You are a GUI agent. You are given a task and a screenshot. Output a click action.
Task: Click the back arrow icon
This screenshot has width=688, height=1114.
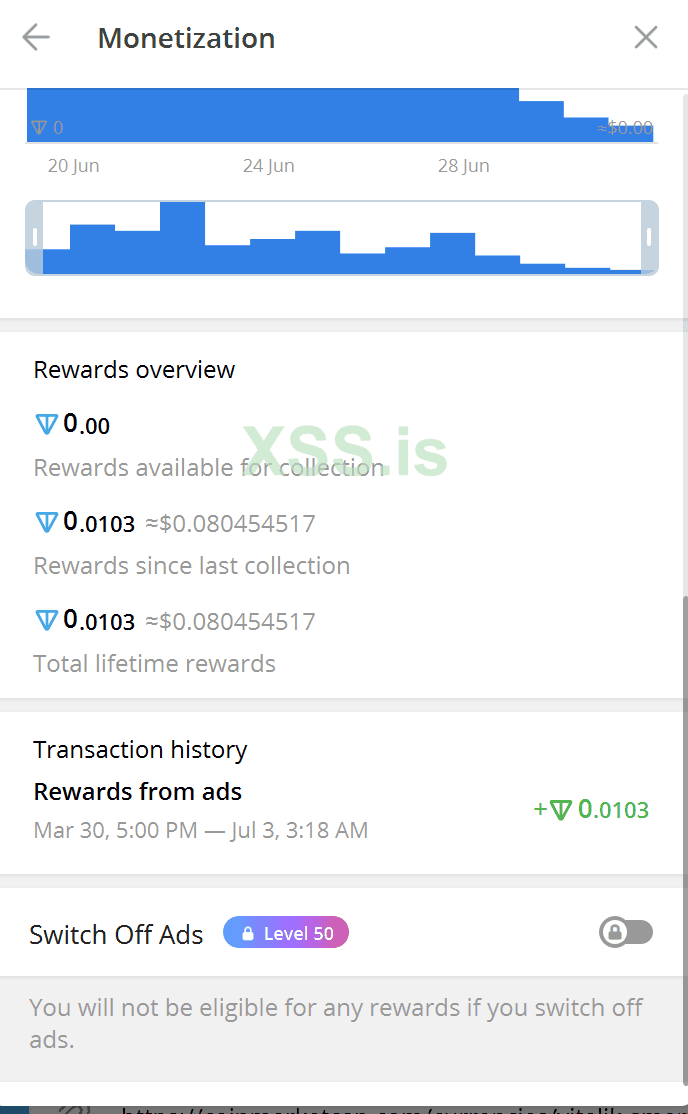click(36, 38)
